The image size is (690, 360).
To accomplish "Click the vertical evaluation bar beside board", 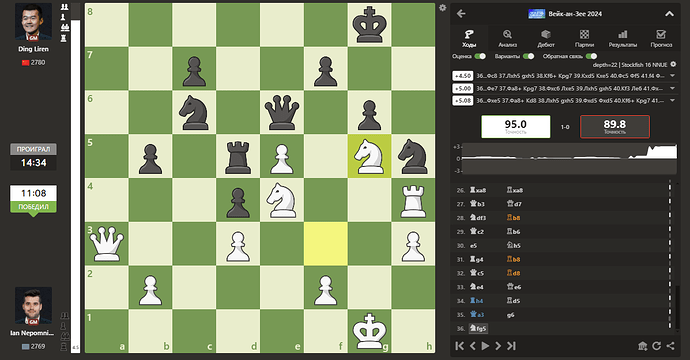I will coord(75,178).
